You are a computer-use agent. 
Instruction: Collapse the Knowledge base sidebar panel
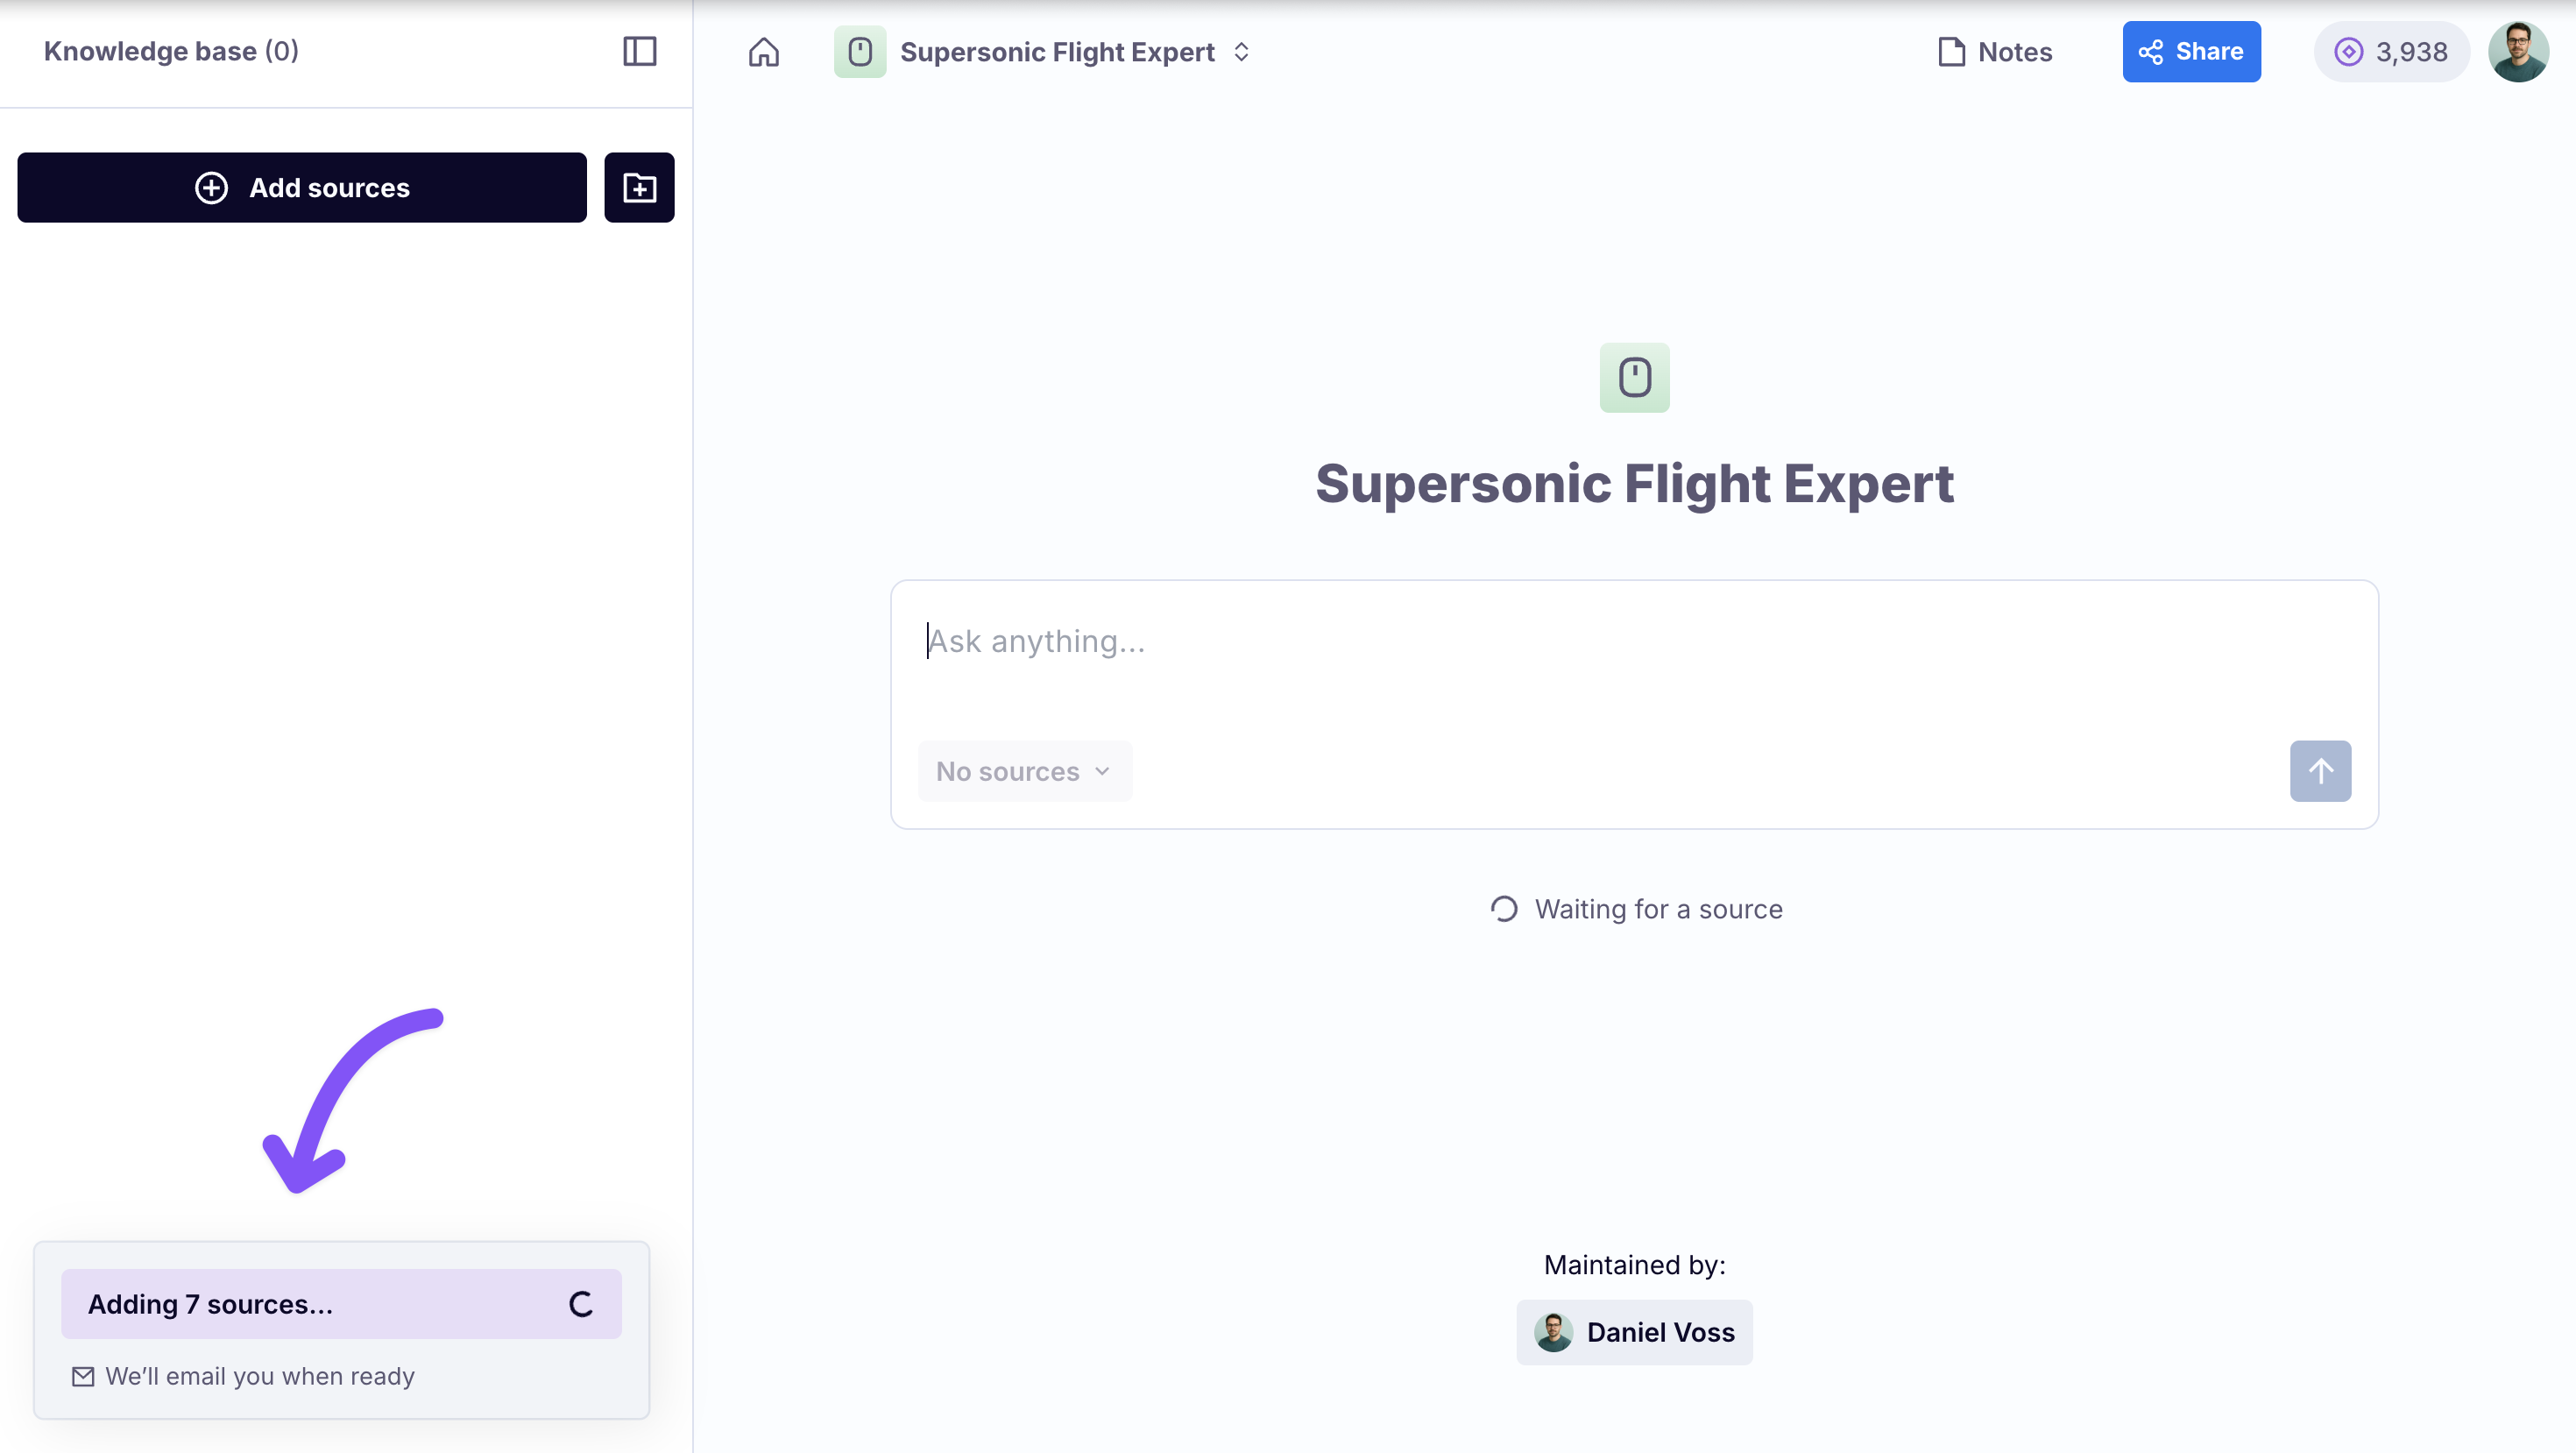point(639,51)
